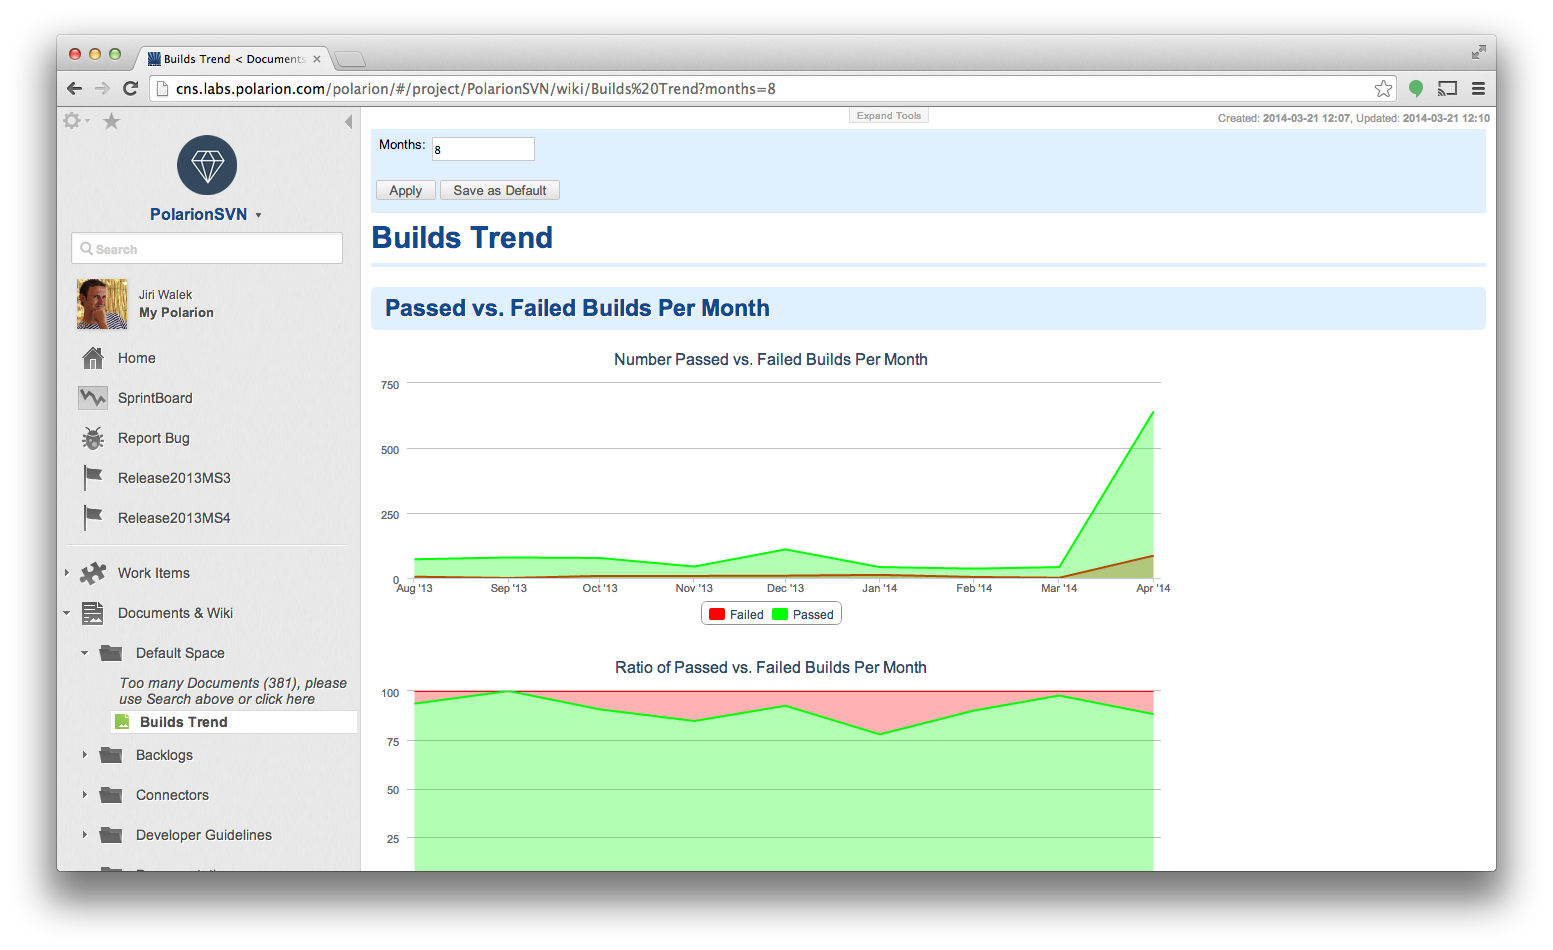Click the PolarionSVN diamond project logo
Viewport: 1553px width, 950px height.
(206, 164)
